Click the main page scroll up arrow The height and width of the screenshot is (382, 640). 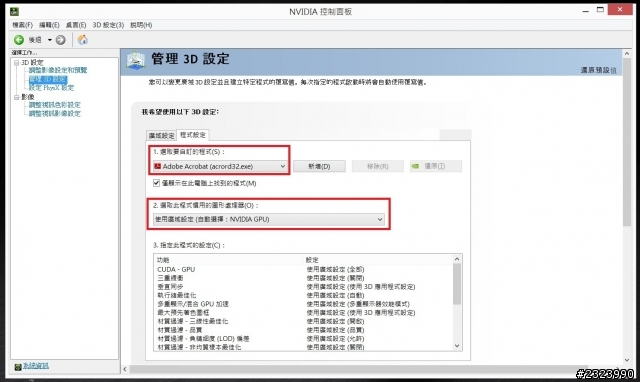[x=627, y=53]
